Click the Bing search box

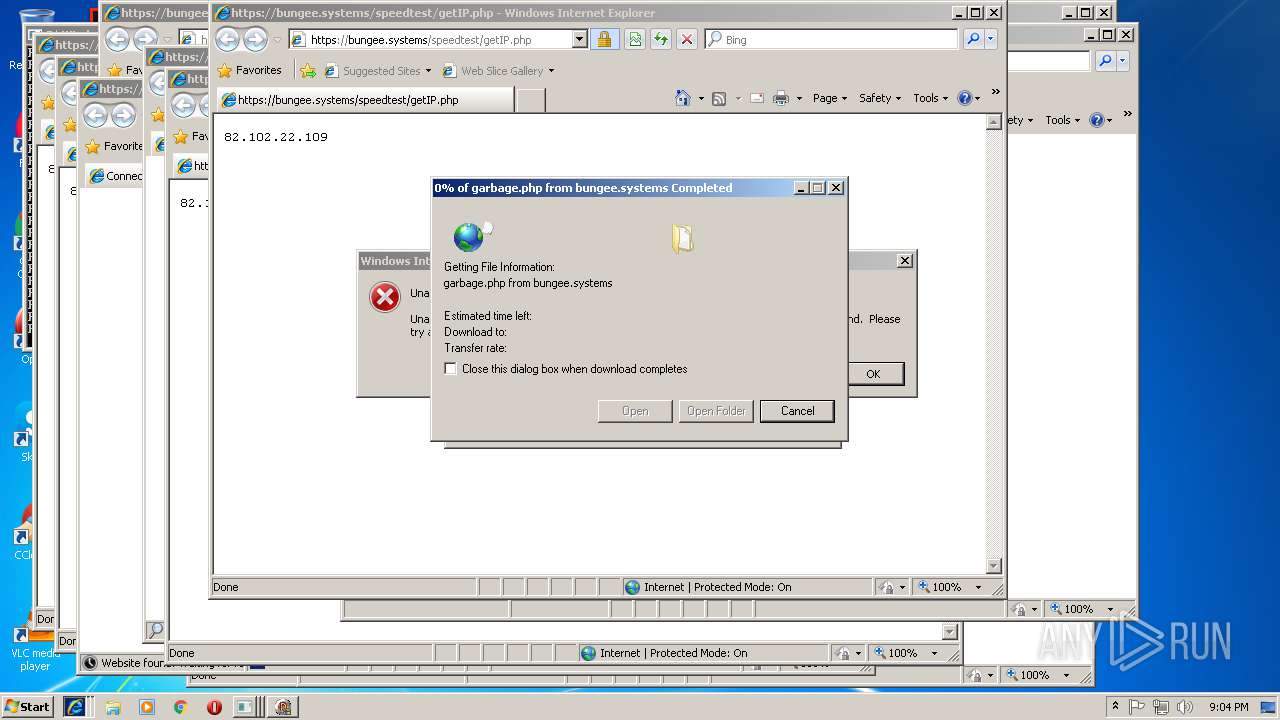point(832,40)
